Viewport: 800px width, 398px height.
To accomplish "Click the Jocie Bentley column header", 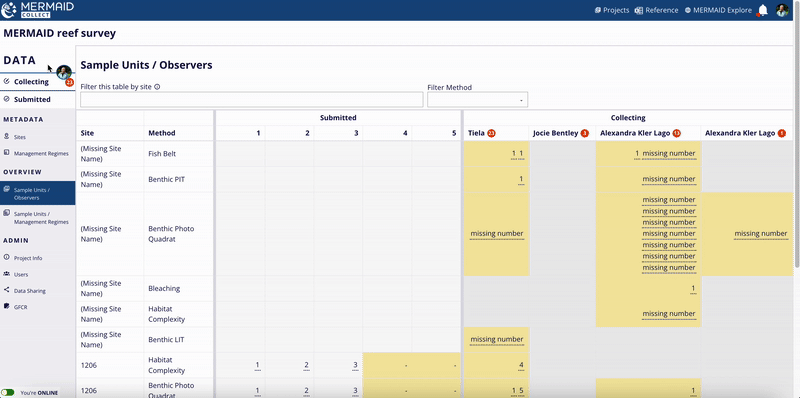I will pyautogui.click(x=561, y=133).
